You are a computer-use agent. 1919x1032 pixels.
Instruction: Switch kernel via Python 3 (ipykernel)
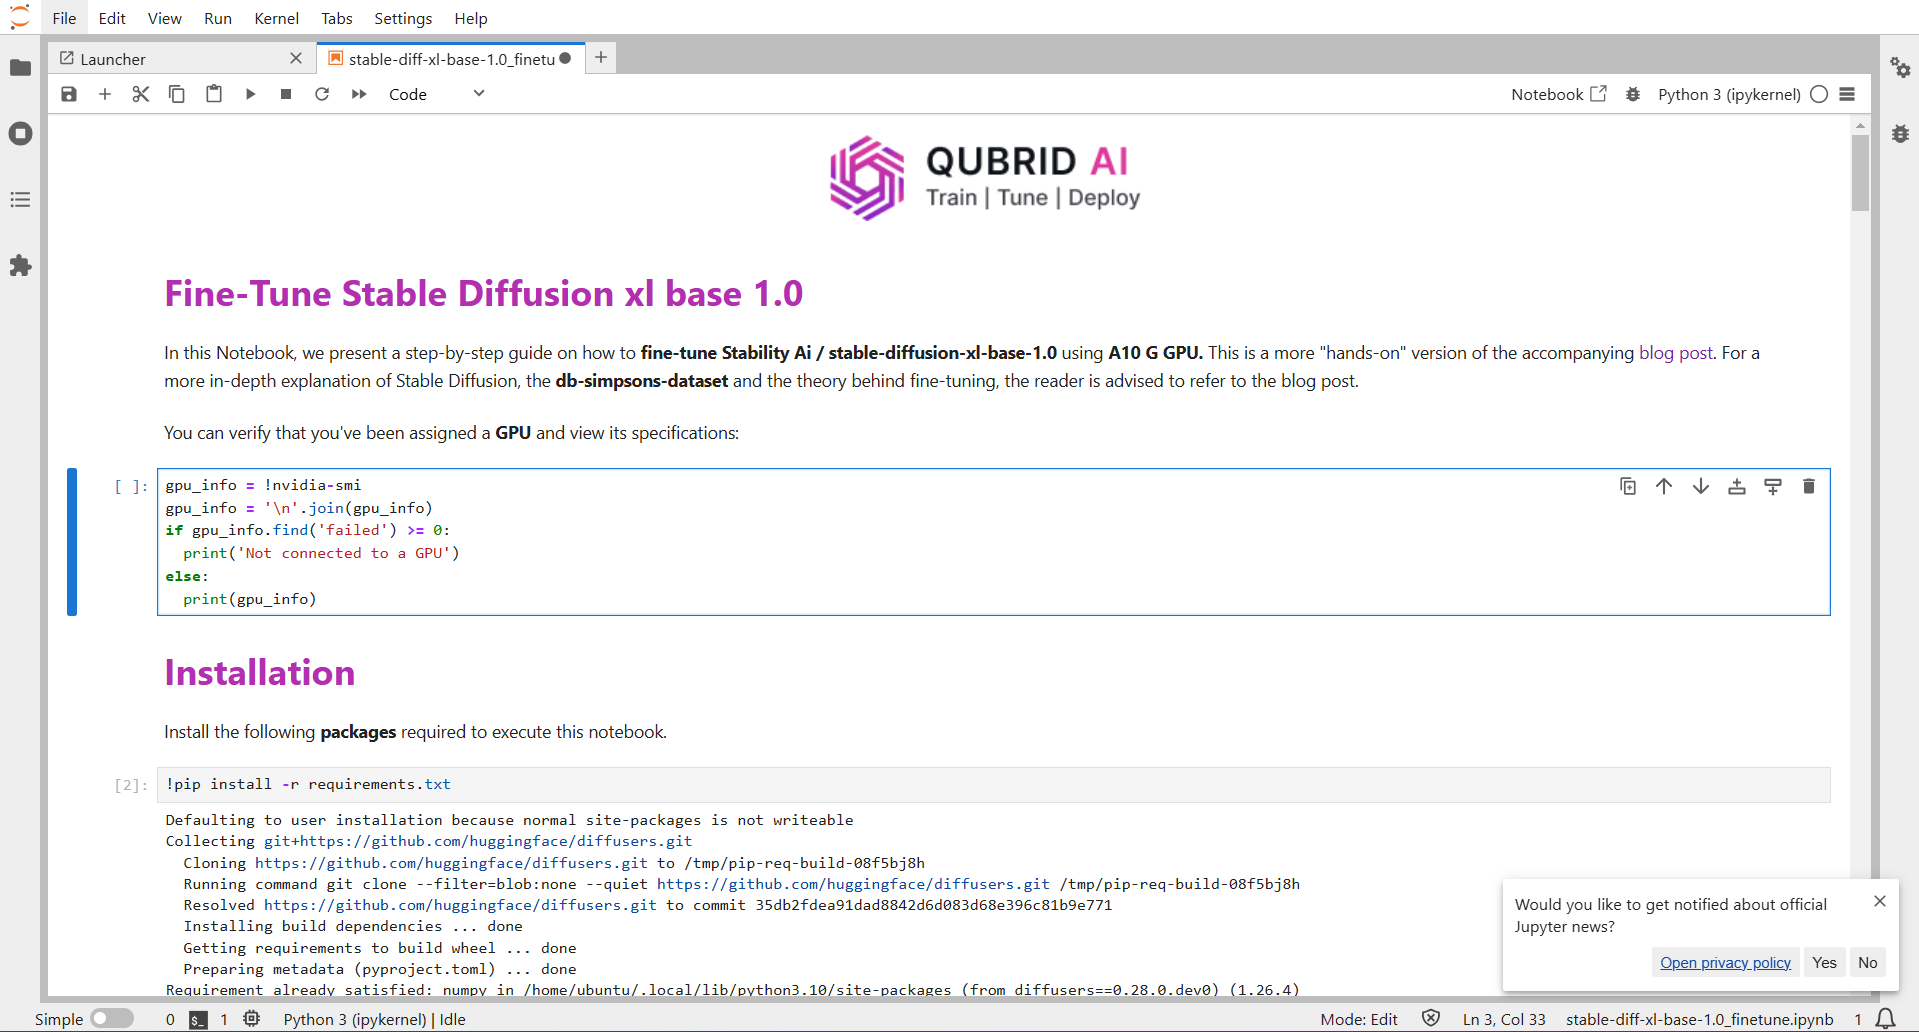tap(1729, 94)
